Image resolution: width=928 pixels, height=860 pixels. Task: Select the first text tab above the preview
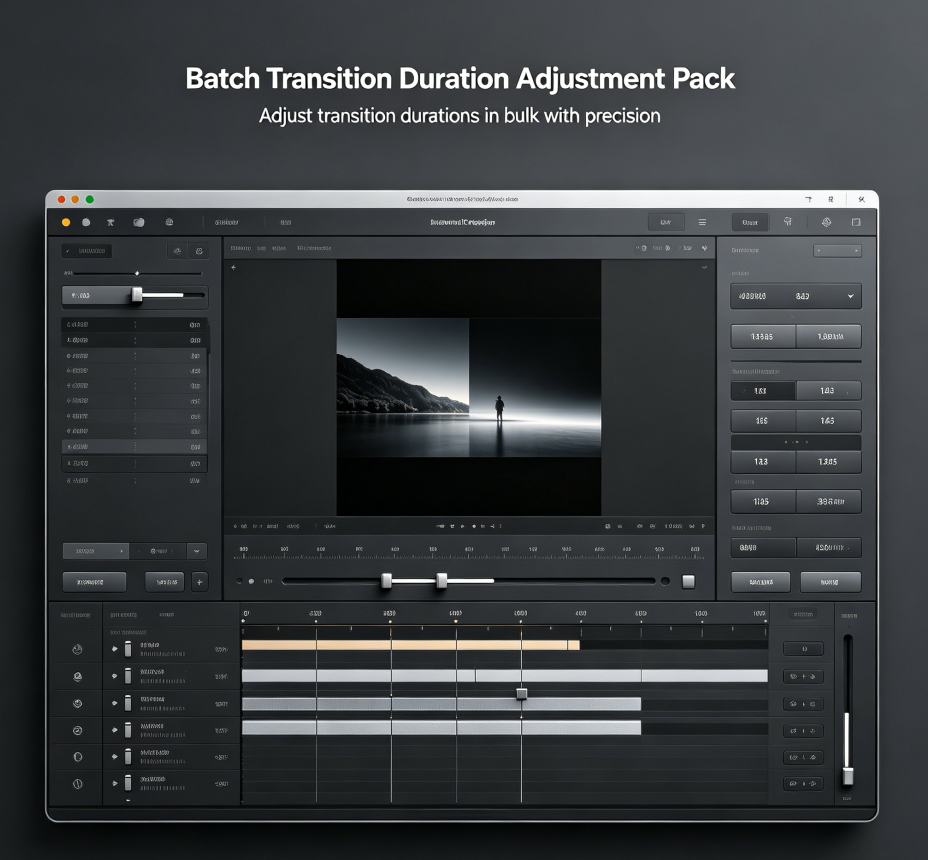pyautogui.click(x=241, y=248)
